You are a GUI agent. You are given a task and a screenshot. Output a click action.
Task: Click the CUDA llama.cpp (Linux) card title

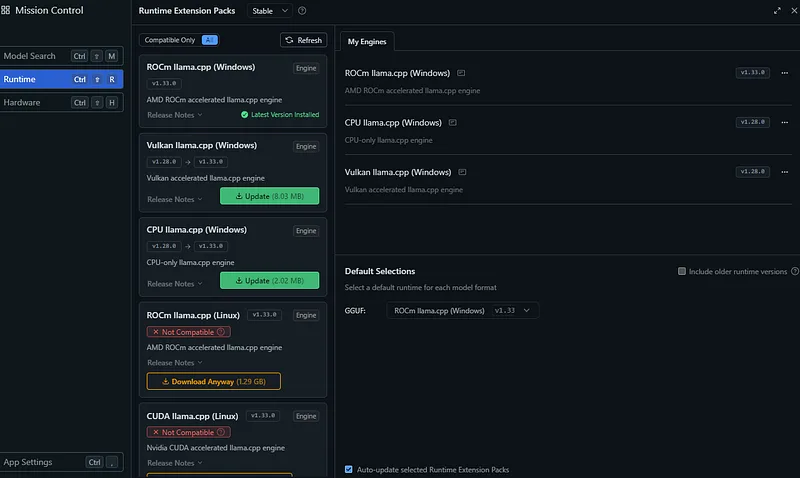(192, 416)
